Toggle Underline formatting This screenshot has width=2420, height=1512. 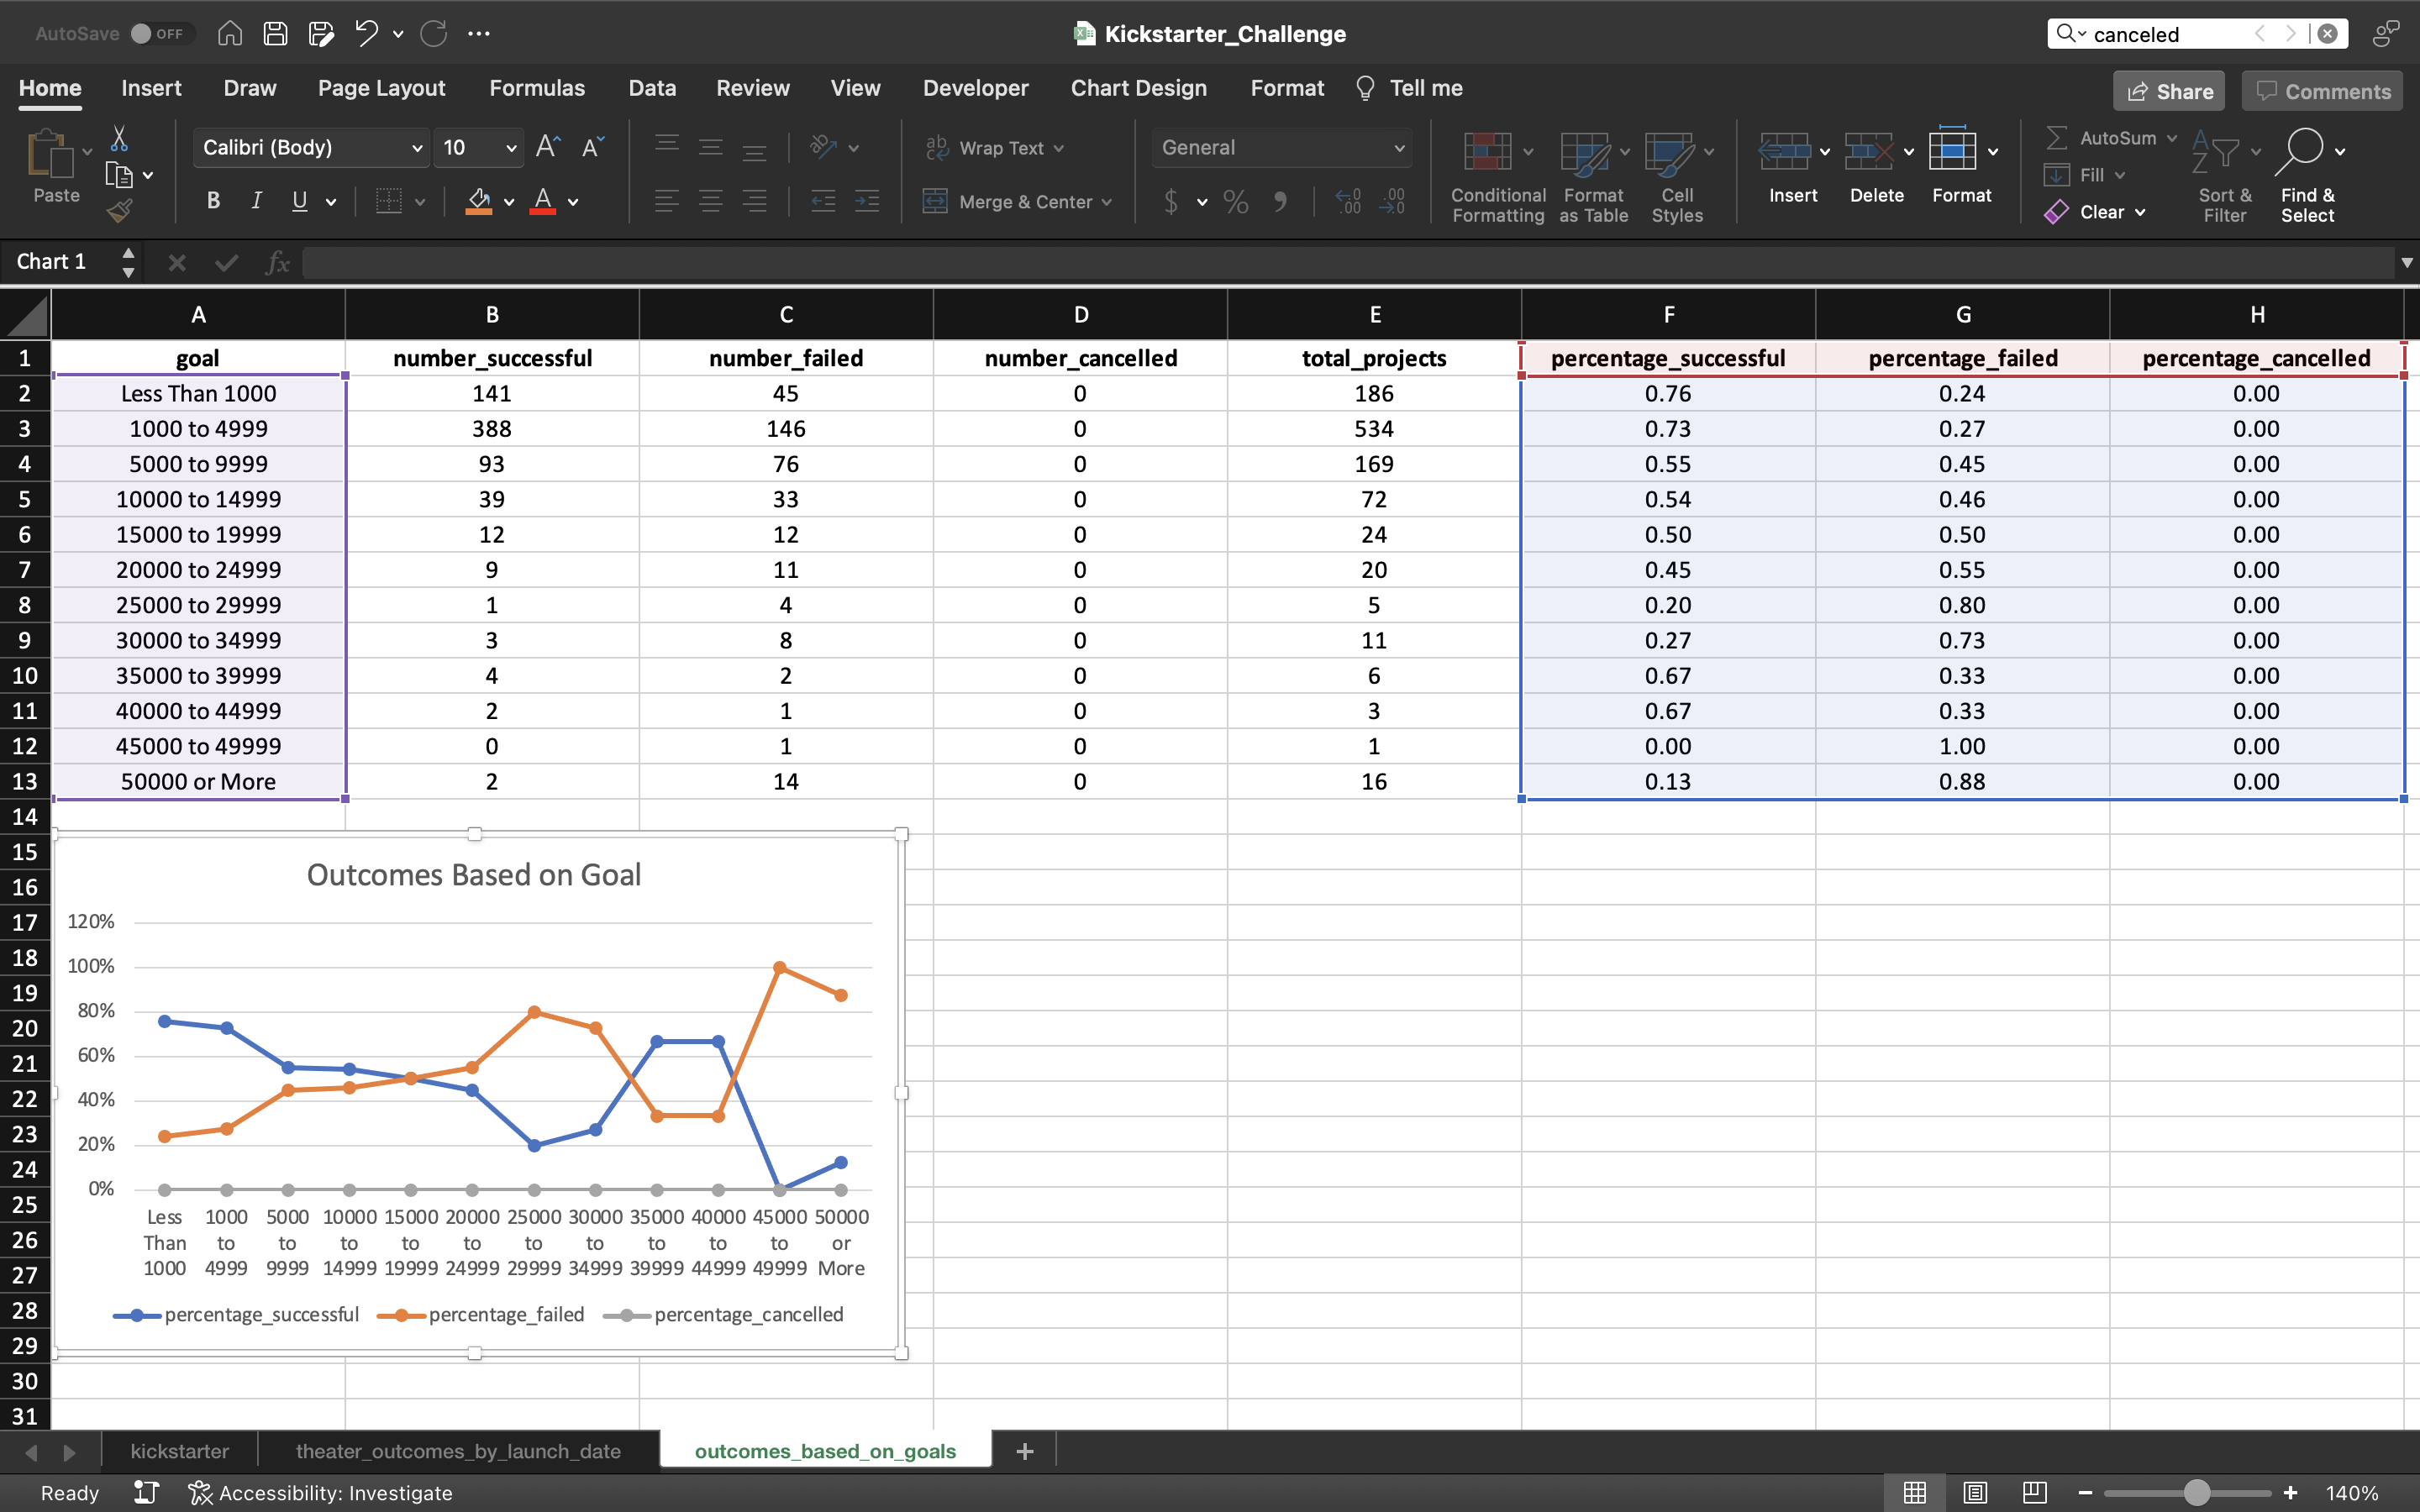(301, 201)
